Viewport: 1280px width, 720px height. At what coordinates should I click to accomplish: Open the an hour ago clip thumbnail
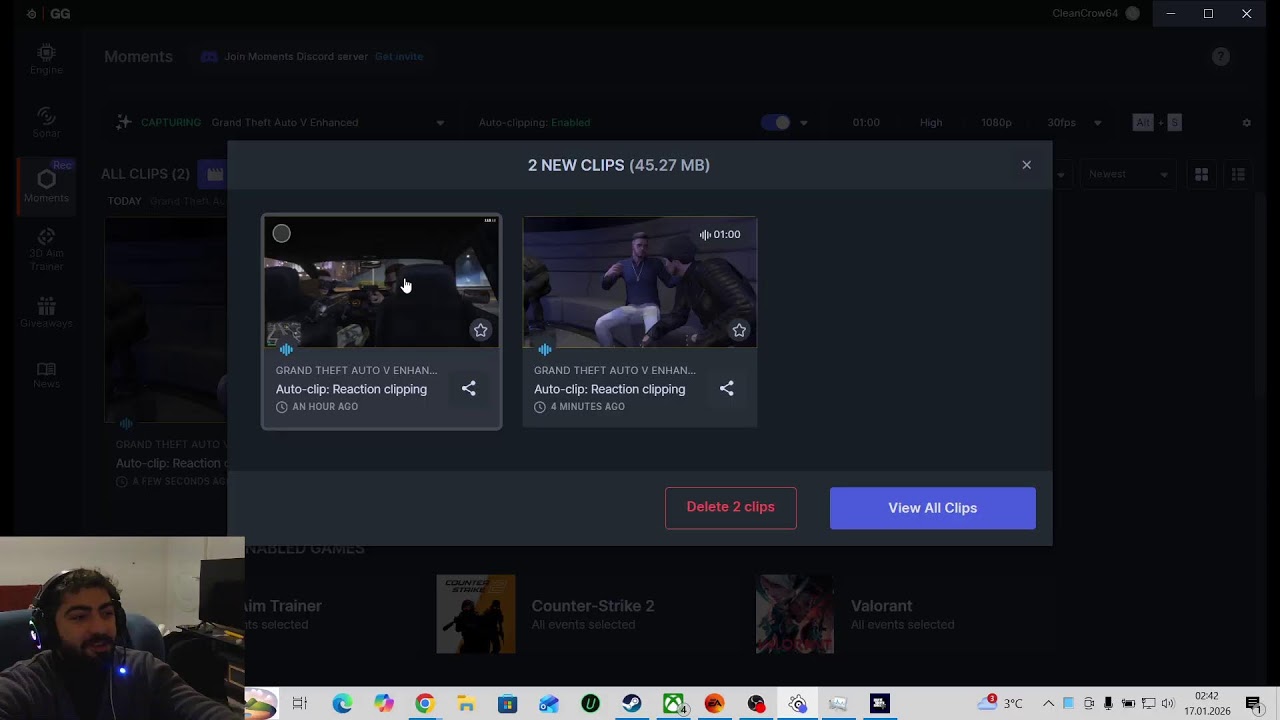tap(381, 282)
